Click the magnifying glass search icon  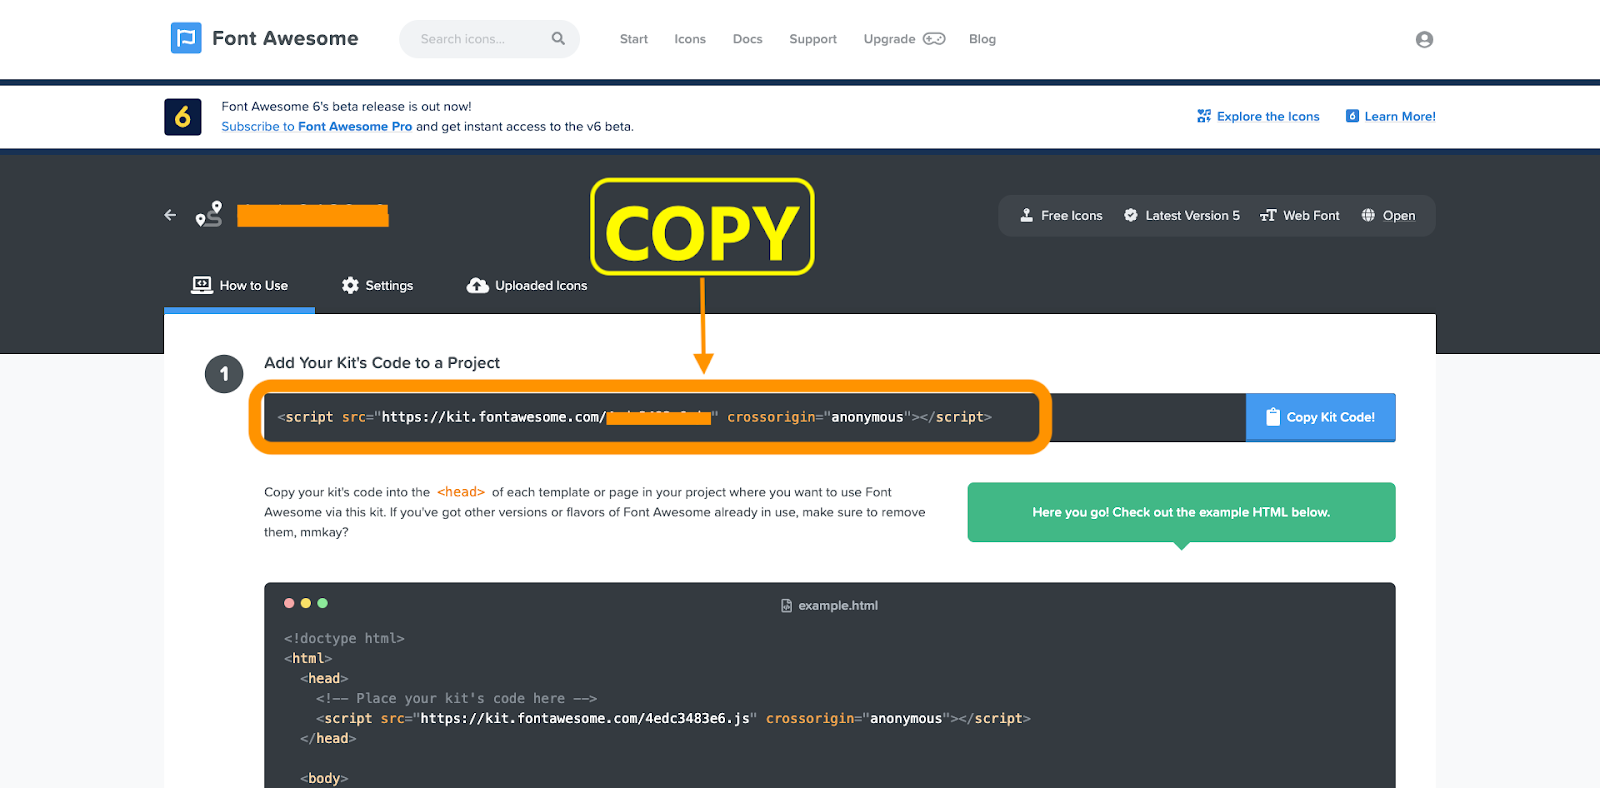point(558,39)
